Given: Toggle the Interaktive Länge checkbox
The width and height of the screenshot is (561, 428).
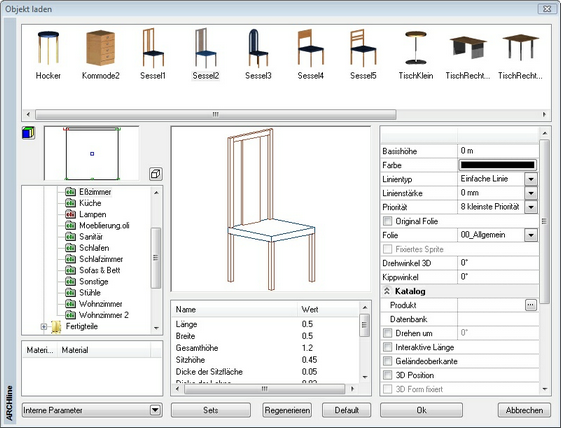Looking at the screenshot, I should click(x=387, y=347).
